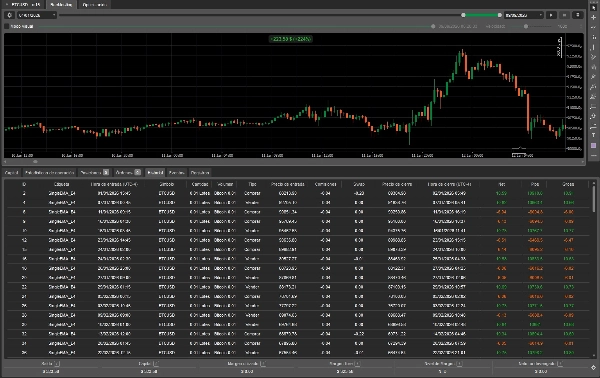The width and height of the screenshot is (600, 378).
Task: Open the purple drawing color swatch
Action: (593, 145)
